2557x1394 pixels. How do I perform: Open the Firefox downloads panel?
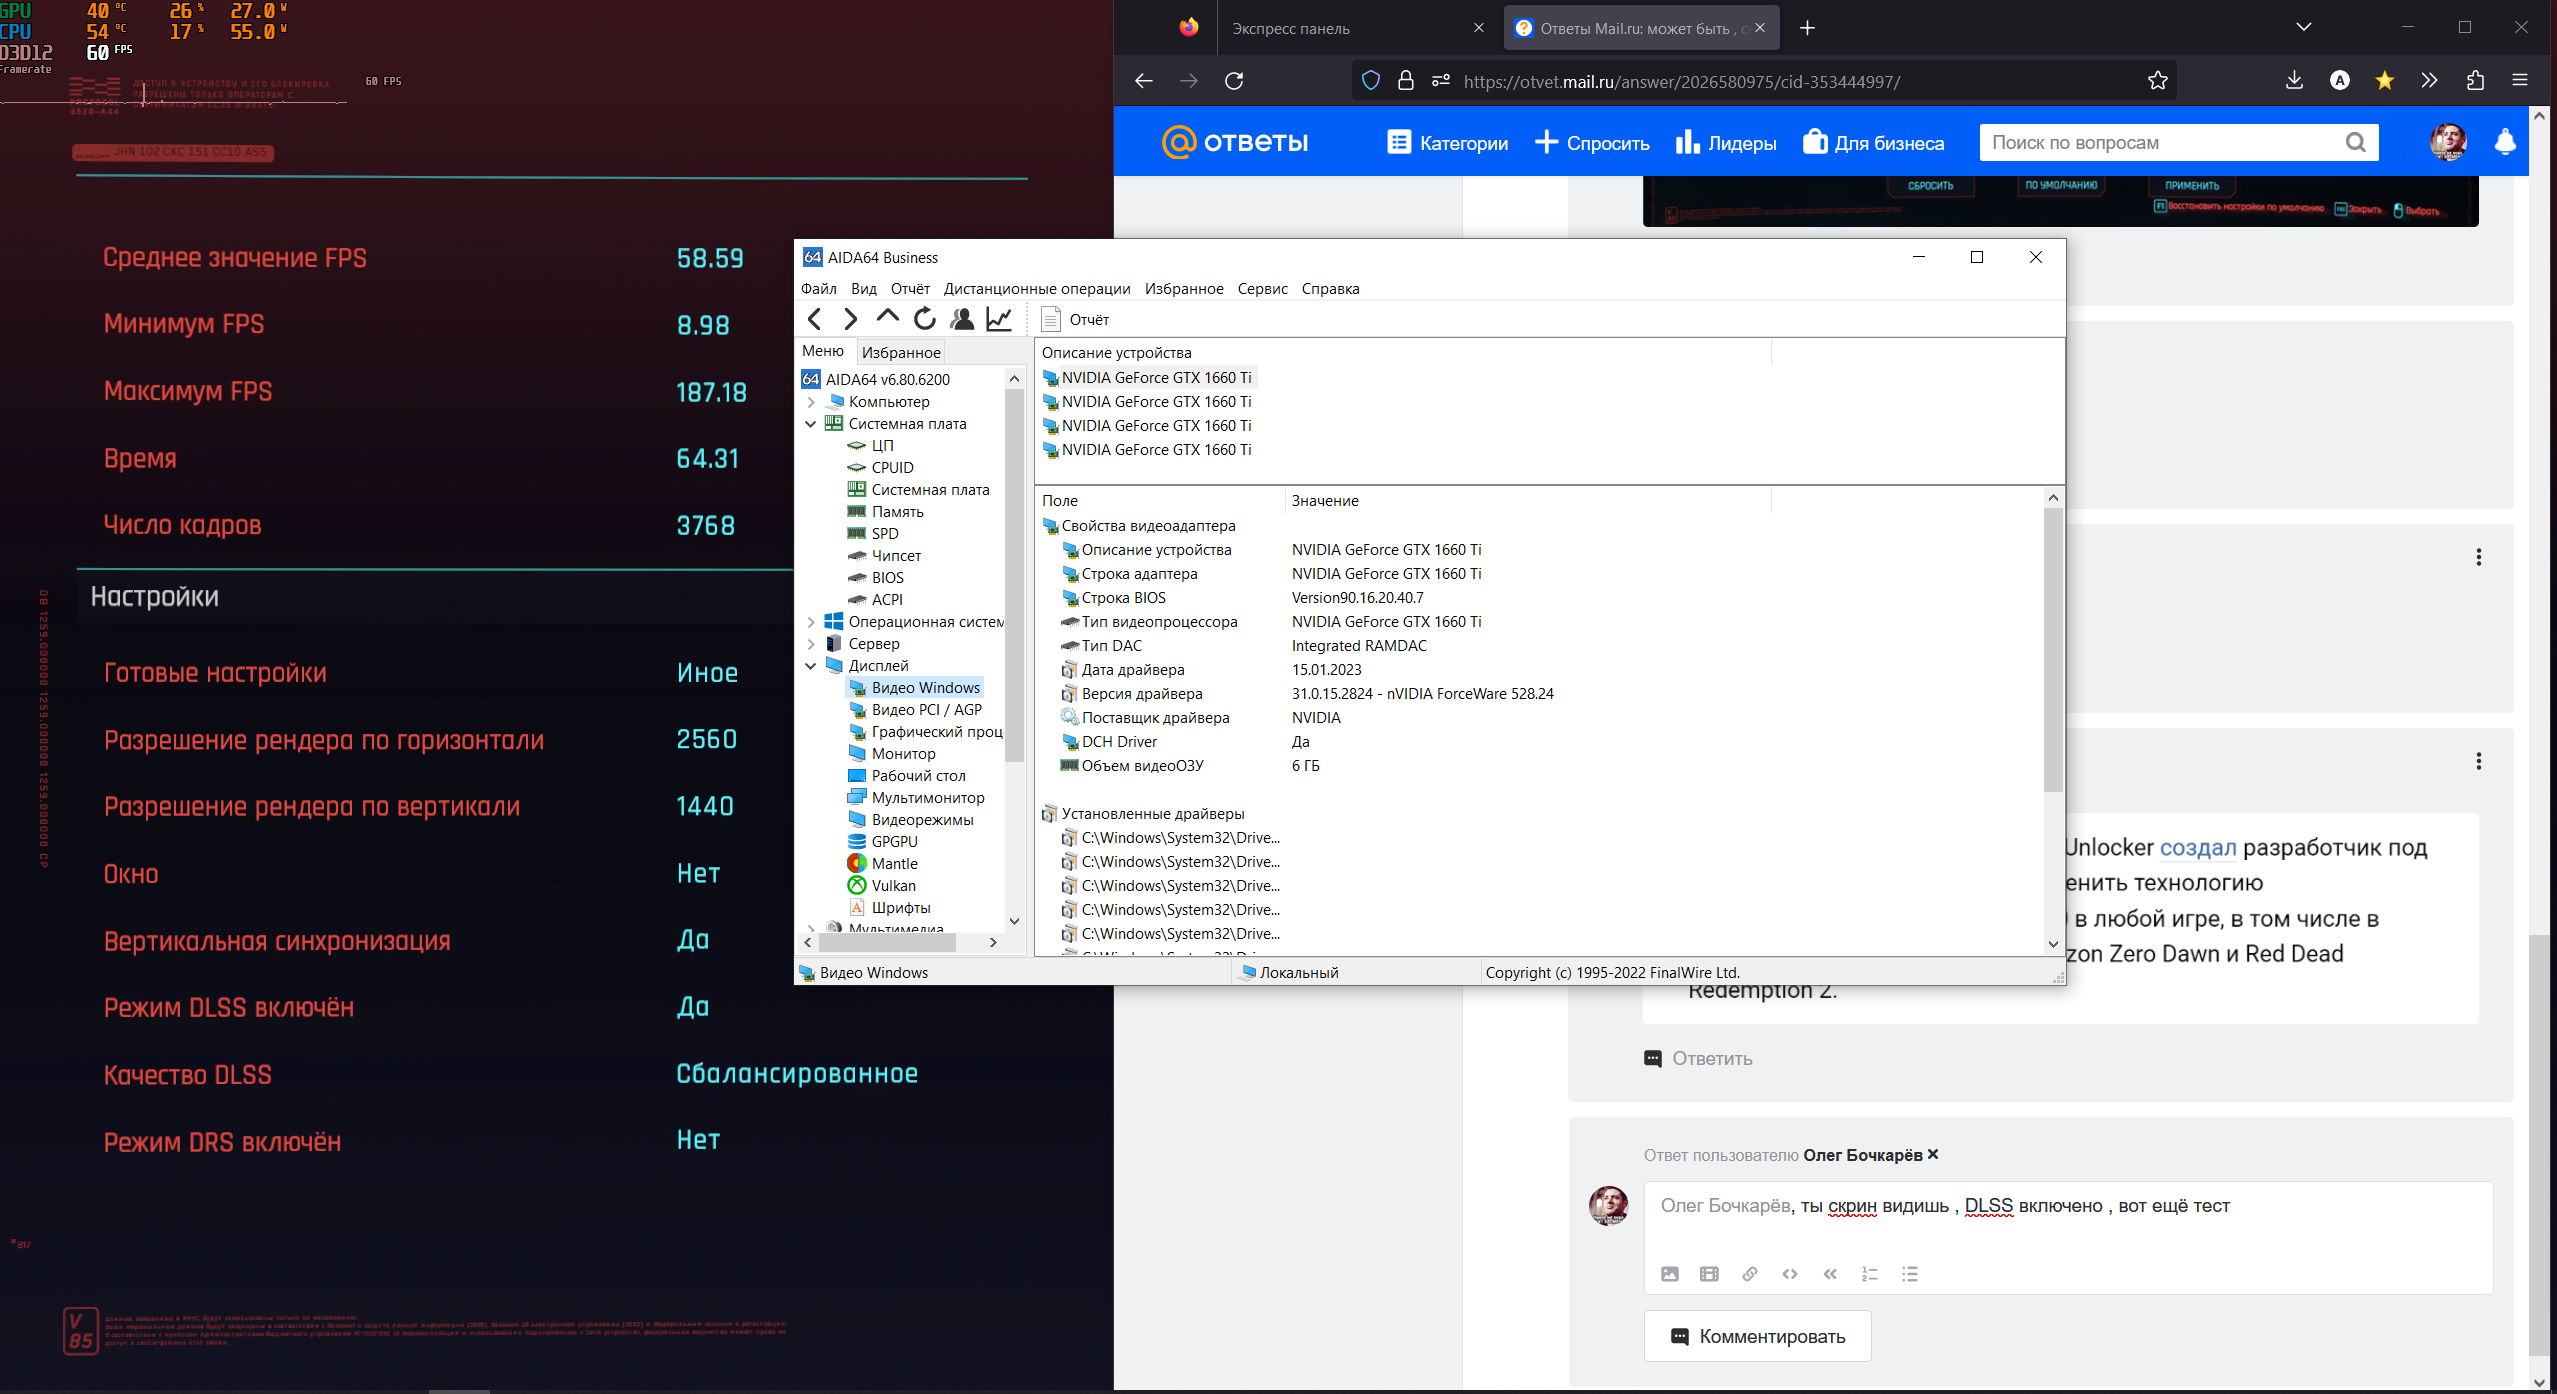[2294, 81]
